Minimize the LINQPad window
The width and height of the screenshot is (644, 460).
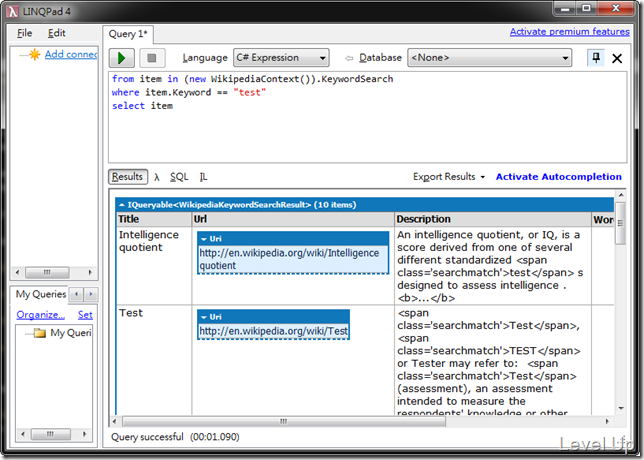point(565,8)
